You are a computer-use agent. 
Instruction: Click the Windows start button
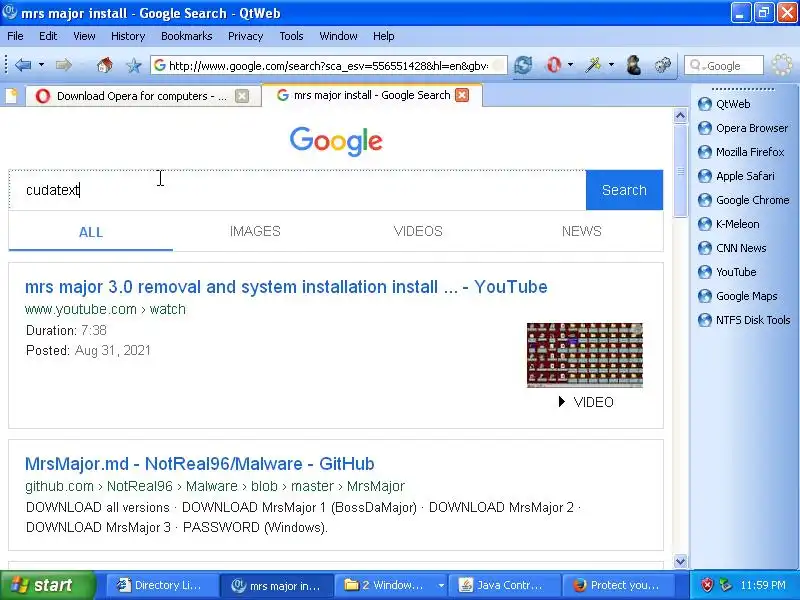click(47, 585)
